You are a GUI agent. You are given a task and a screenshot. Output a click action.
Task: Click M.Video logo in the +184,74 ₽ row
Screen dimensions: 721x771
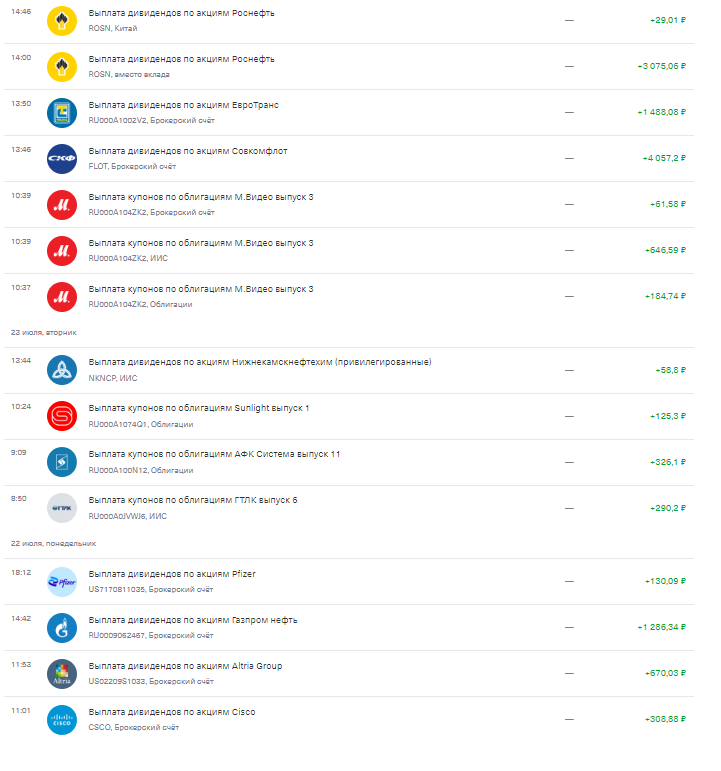tap(61, 297)
